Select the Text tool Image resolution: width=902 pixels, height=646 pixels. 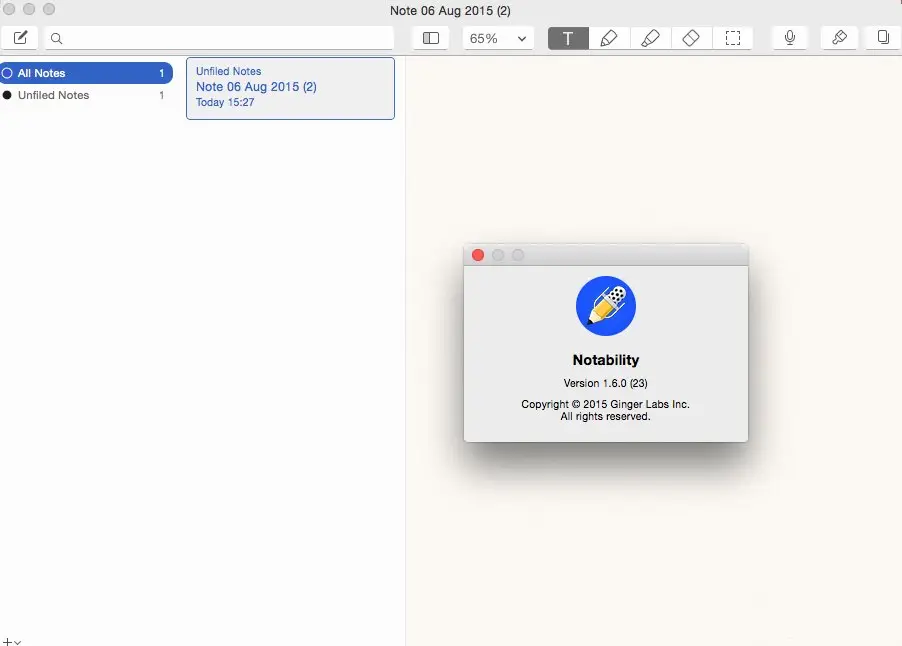568,38
